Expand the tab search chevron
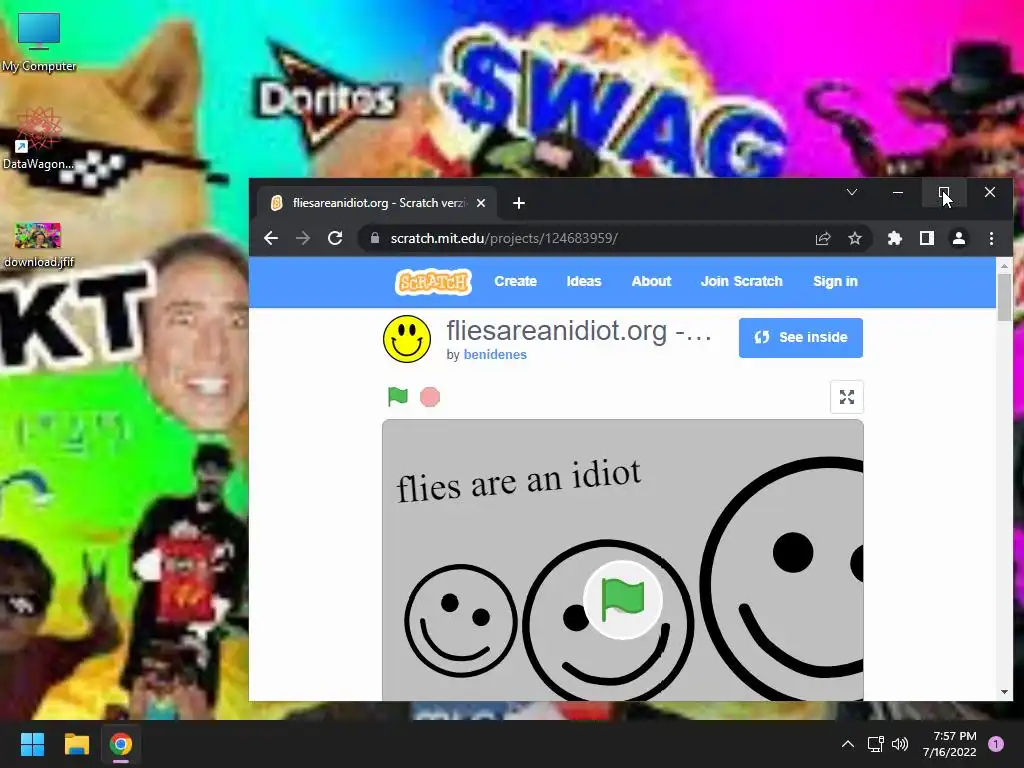Image resolution: width=1024 pixels, height=768 pixels. [x=852, y=192]
